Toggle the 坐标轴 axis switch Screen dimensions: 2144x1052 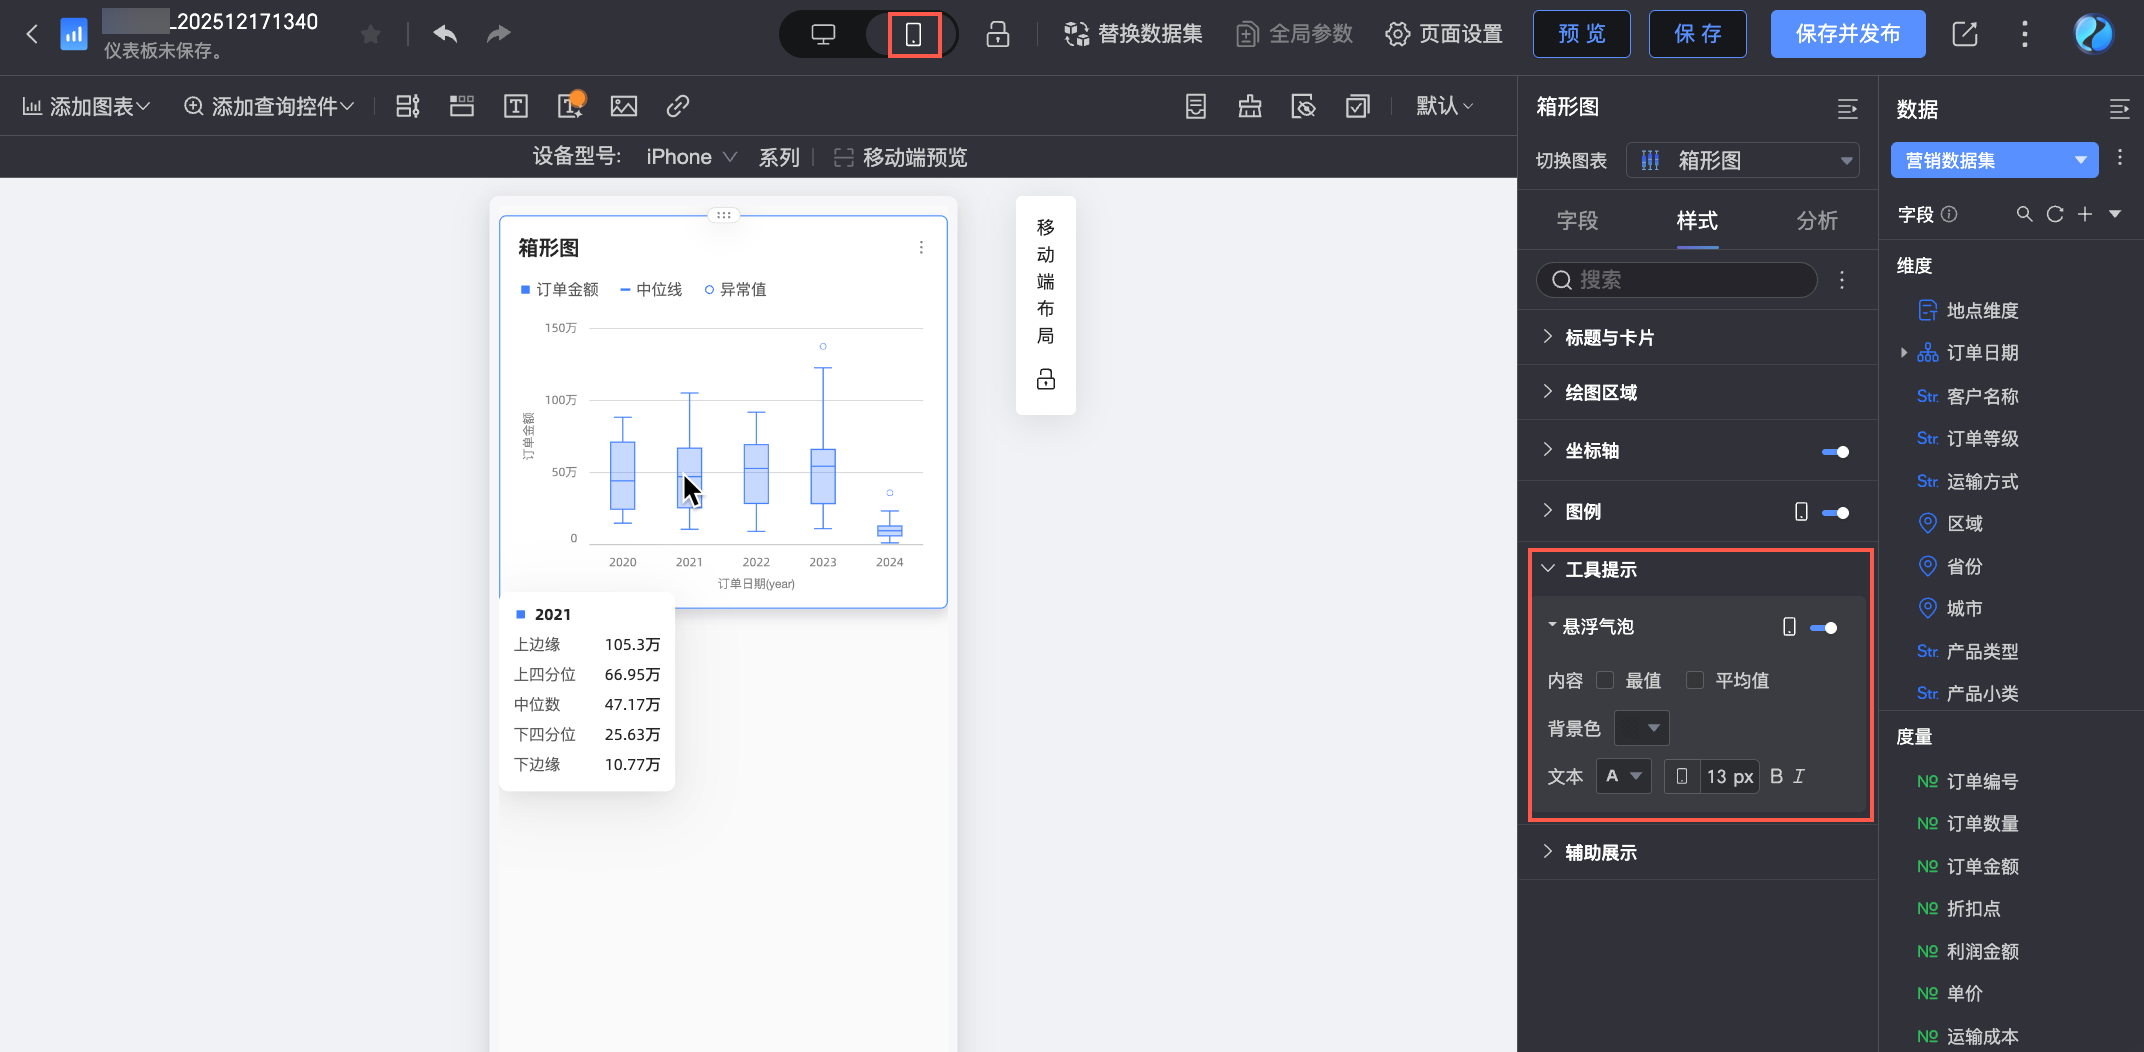click(1835, 452)
